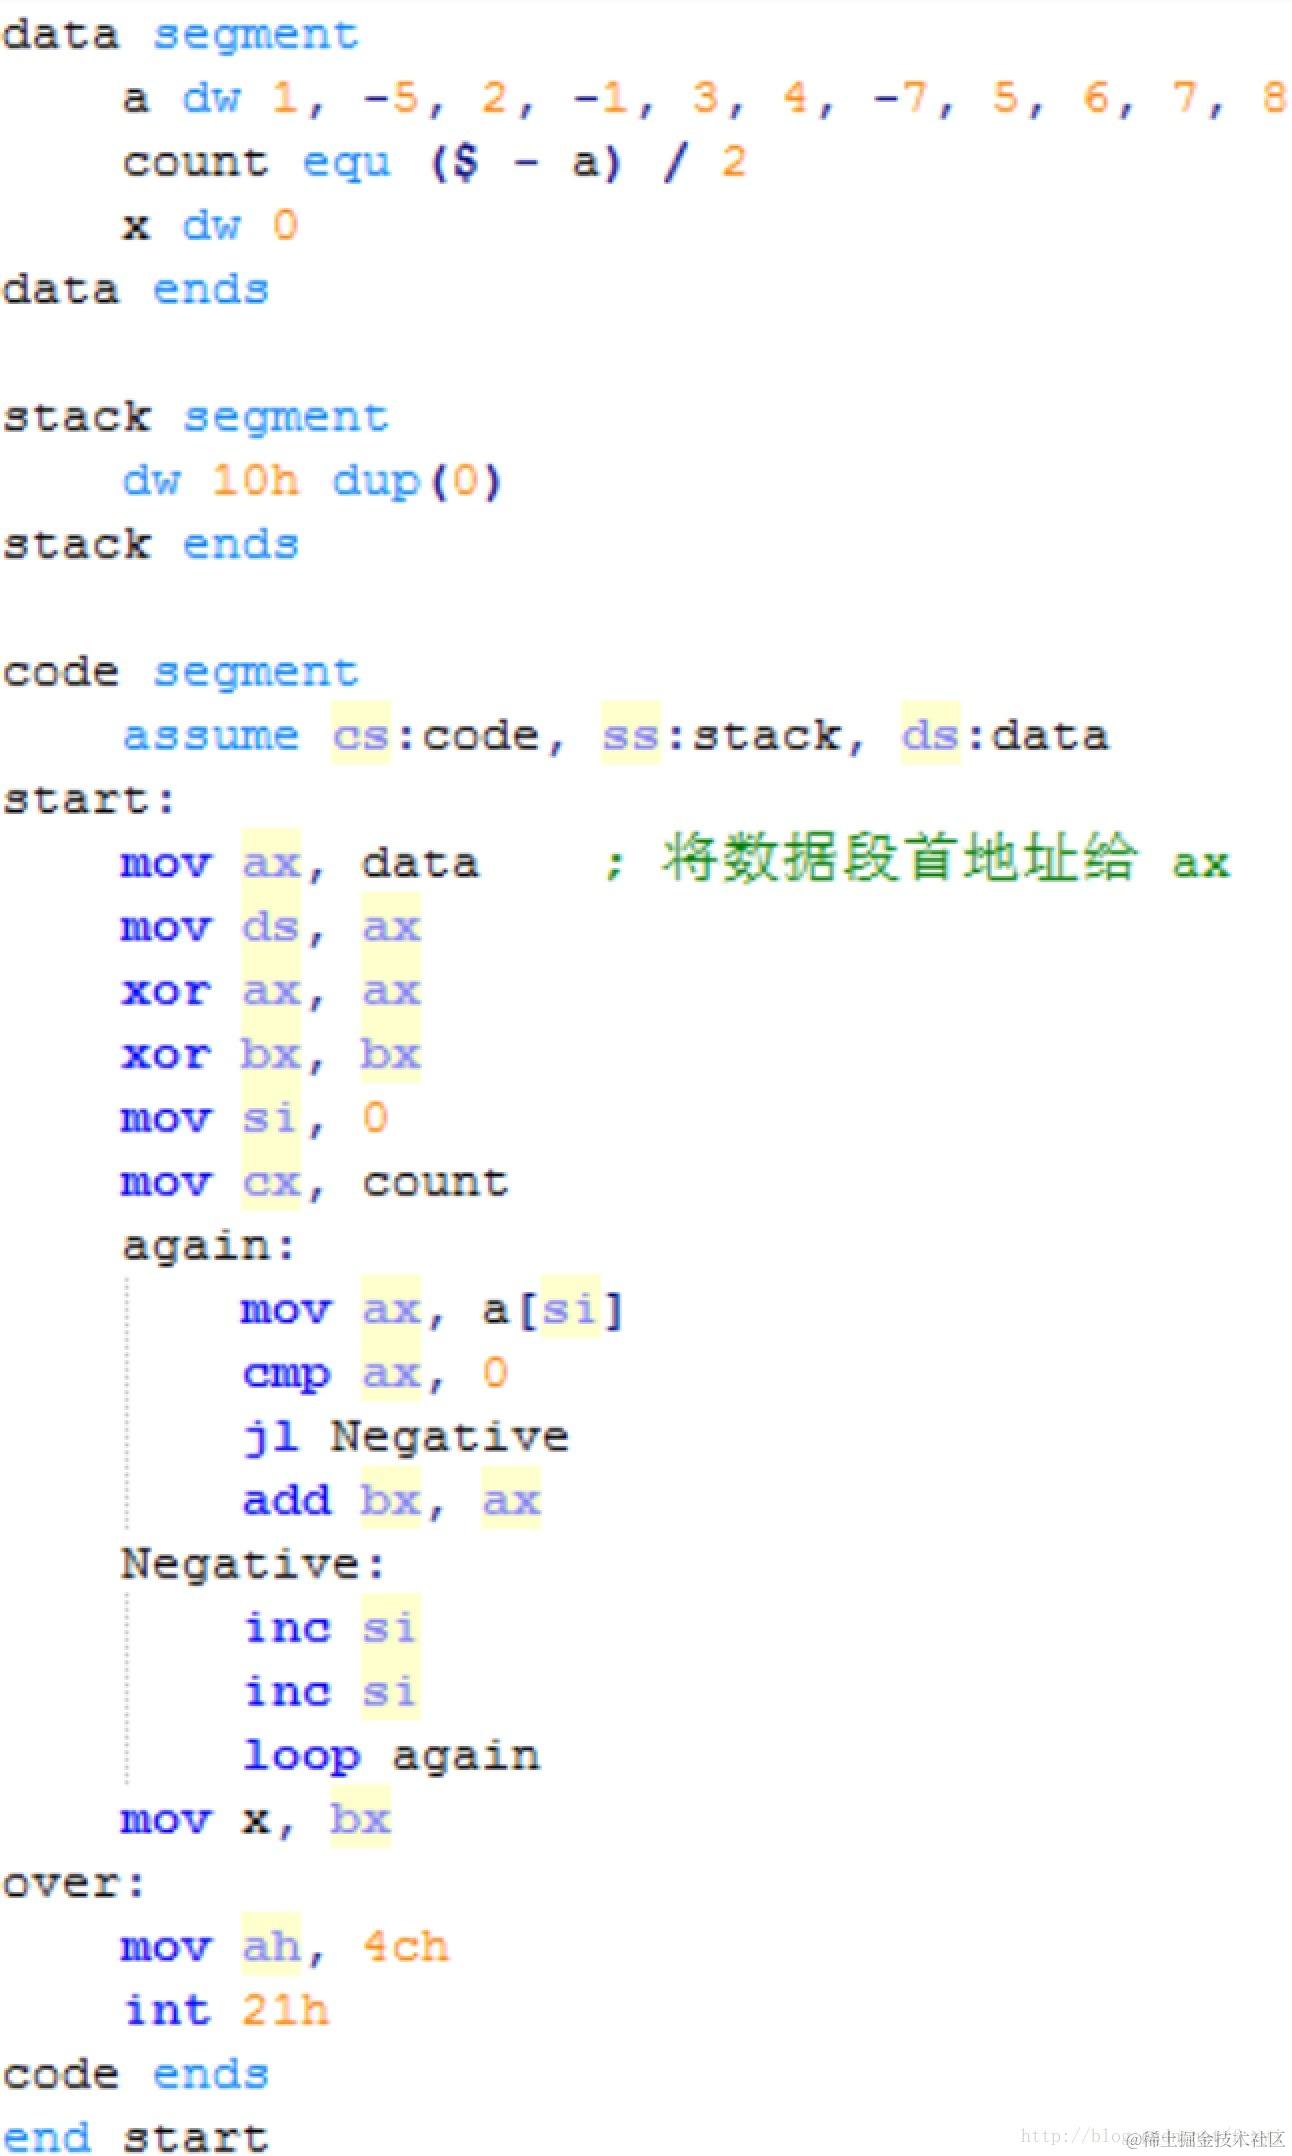Click the green Chinese comment ending in ax
This screenshot has width=1292, height=2156.
[x=917, y=861]
